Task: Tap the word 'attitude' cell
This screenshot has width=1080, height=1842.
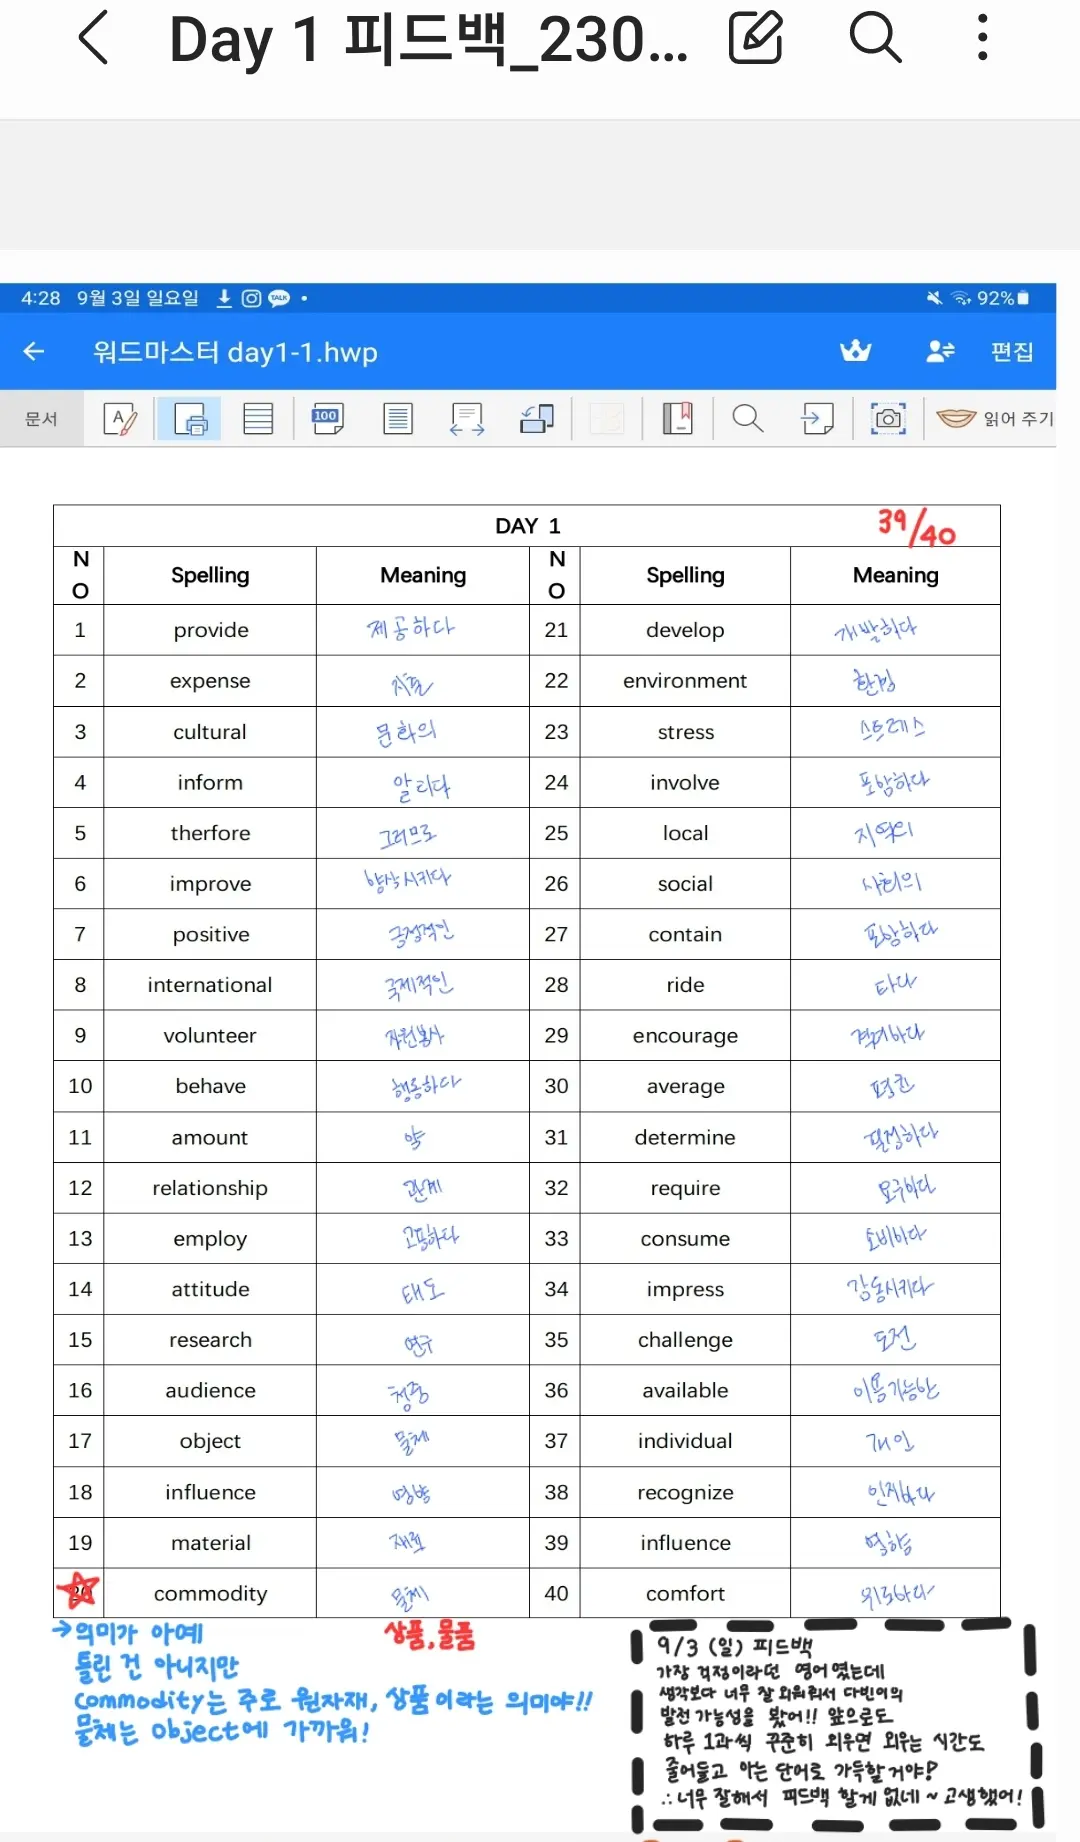Action: 210,1289
